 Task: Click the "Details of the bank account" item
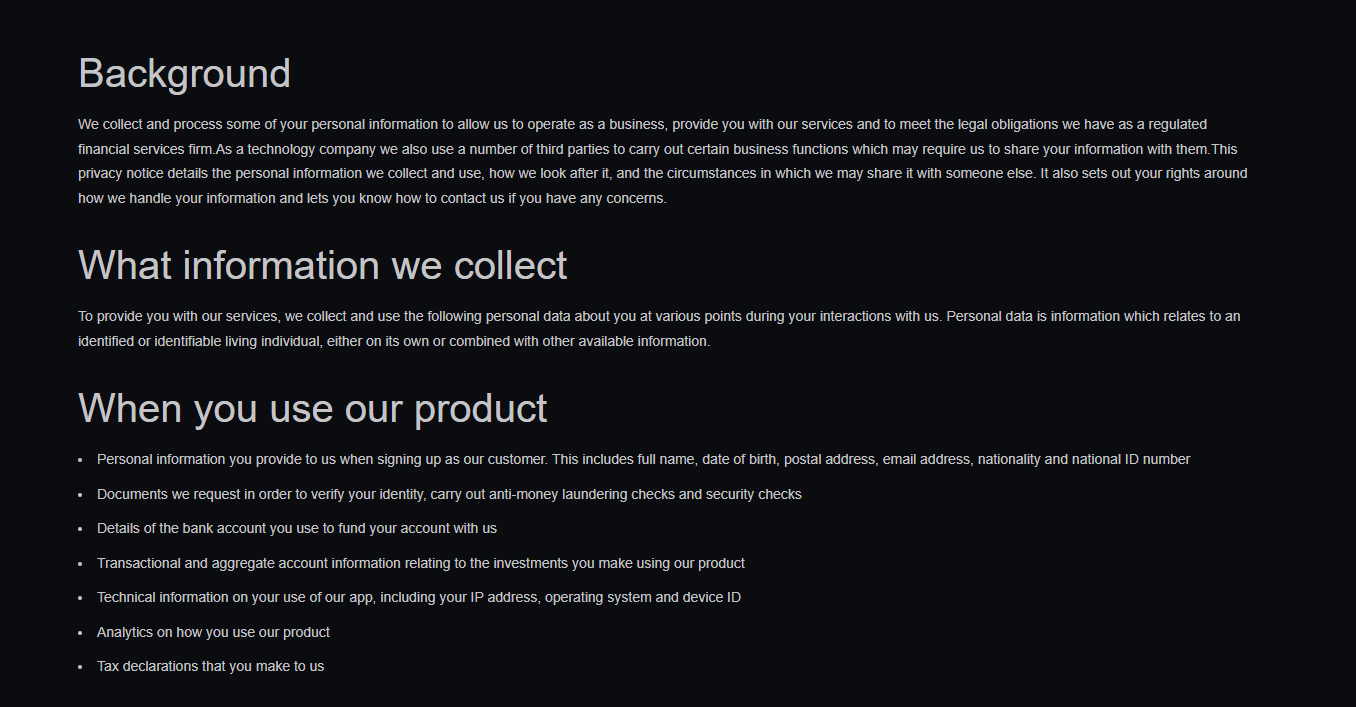[296, 529]
